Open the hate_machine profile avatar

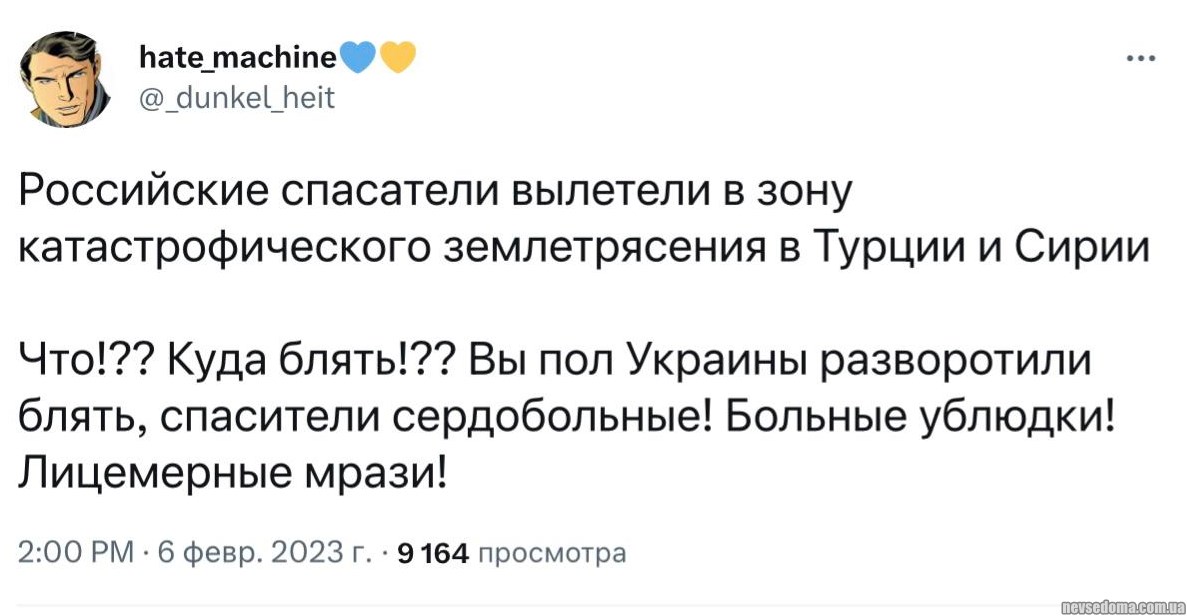[66, 80]
